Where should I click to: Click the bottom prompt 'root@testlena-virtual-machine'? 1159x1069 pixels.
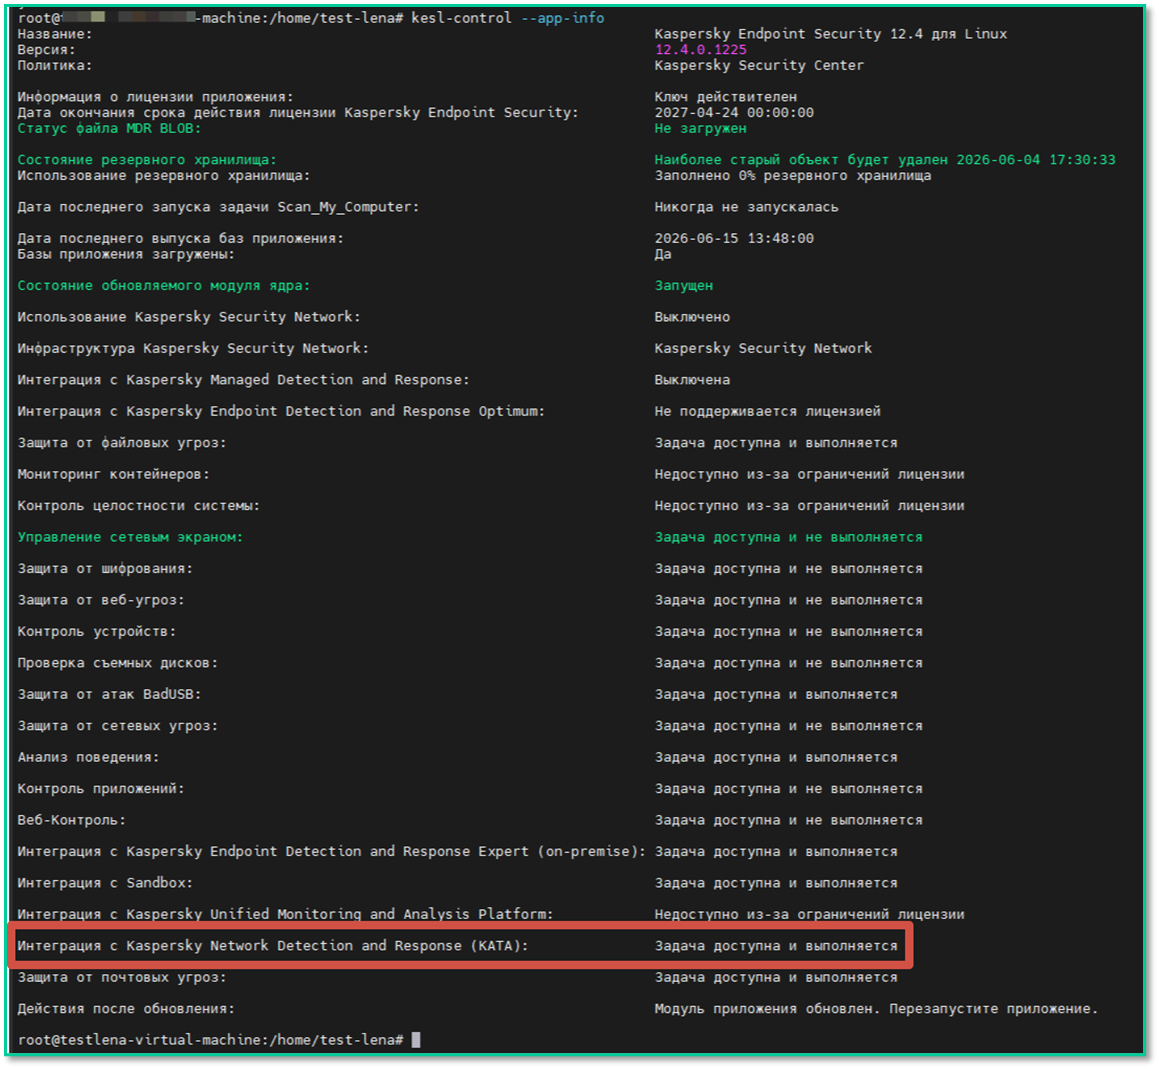point(138,1039)
